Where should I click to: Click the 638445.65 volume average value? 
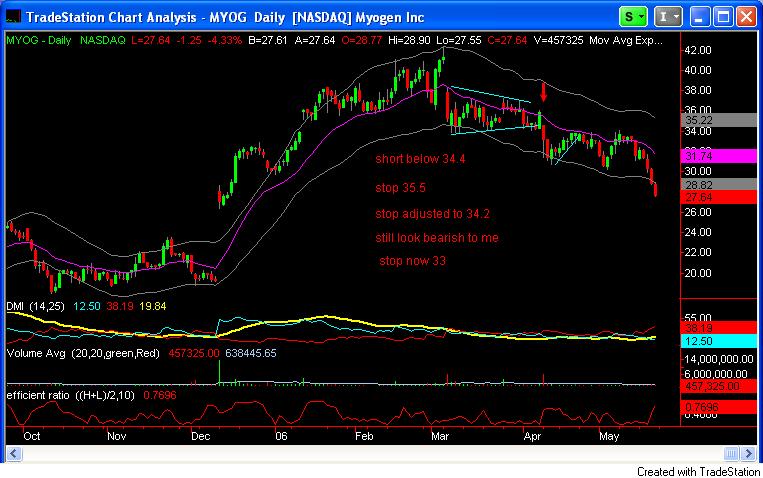pos(251,353)
